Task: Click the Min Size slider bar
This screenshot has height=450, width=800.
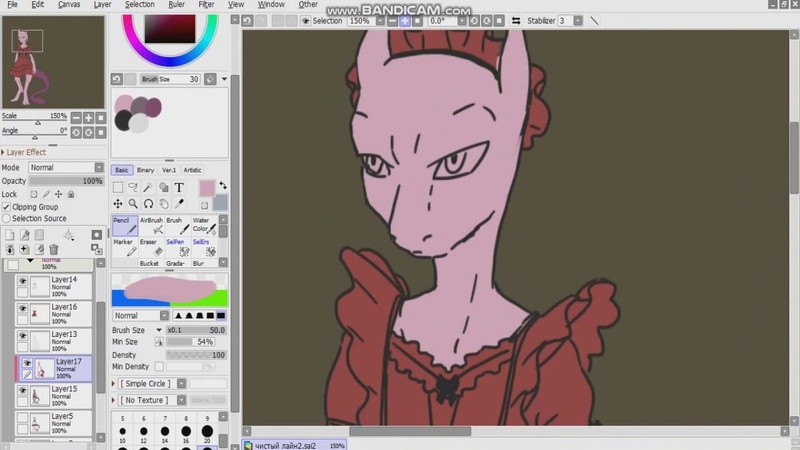Action: click(190, 342)
